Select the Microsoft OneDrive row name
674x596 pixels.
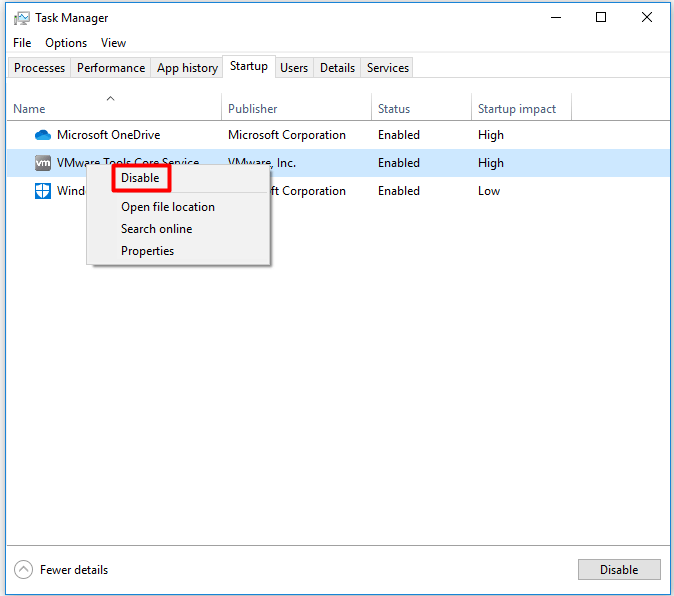tap(108, 135)
